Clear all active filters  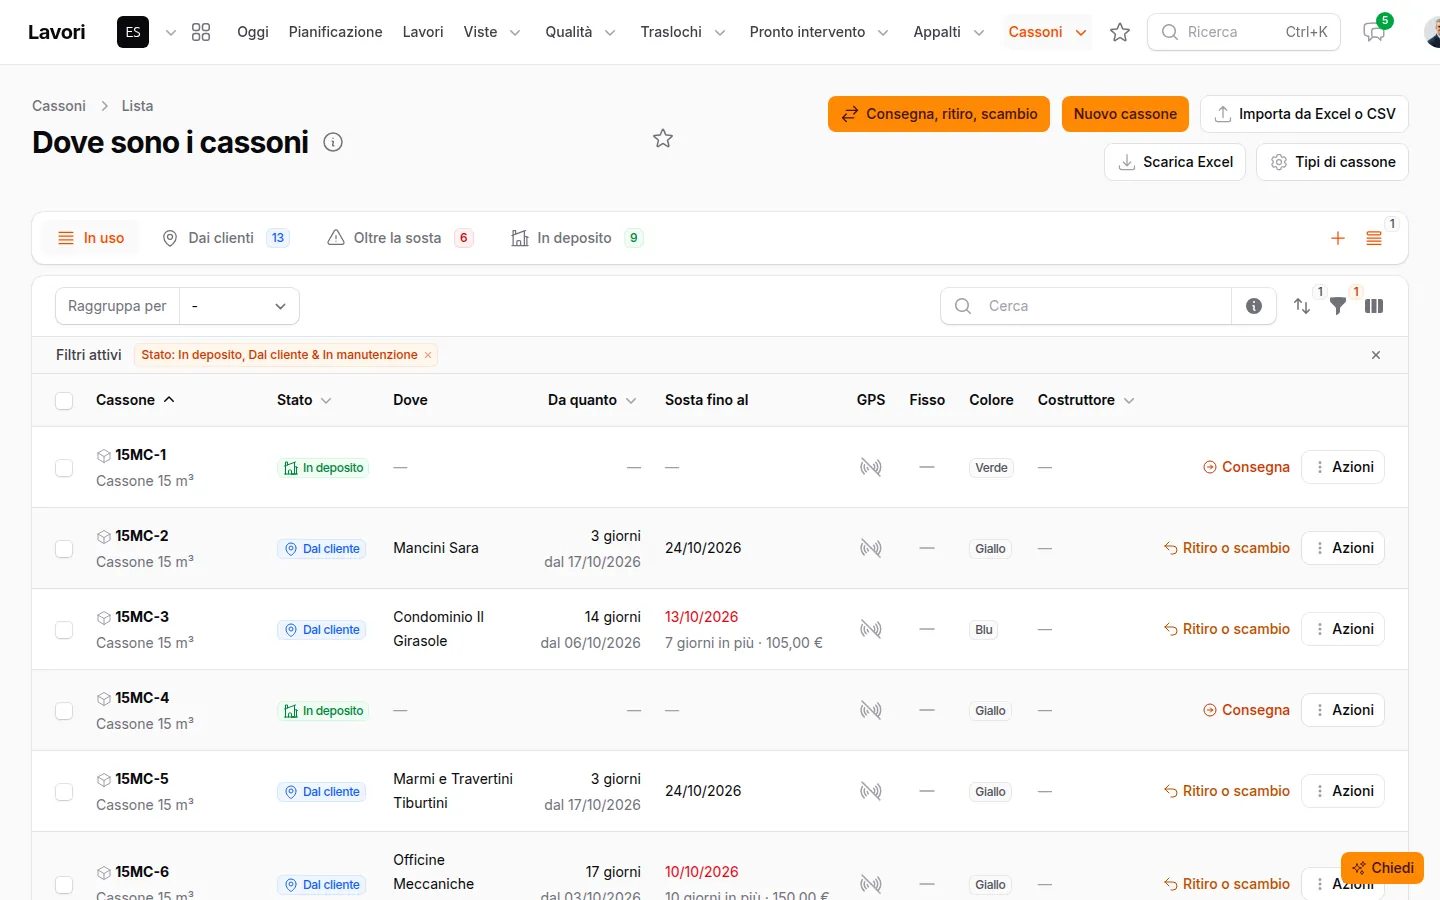(x=1376, y=355)
